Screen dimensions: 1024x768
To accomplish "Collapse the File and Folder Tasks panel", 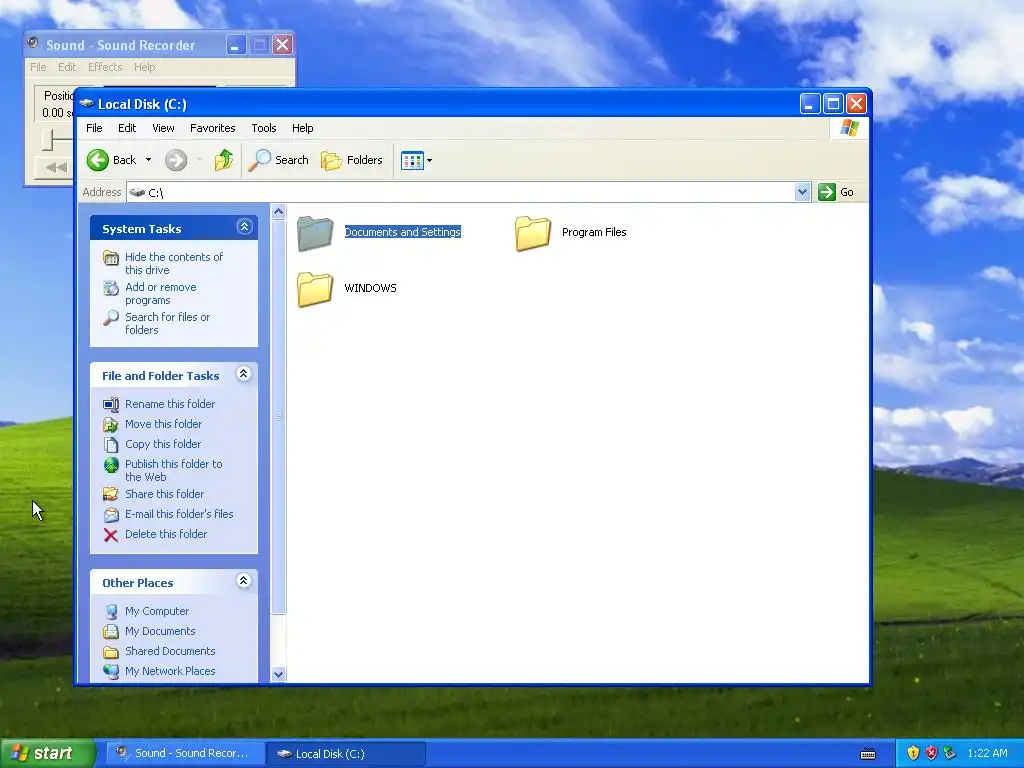I will (x=244, y=374).
